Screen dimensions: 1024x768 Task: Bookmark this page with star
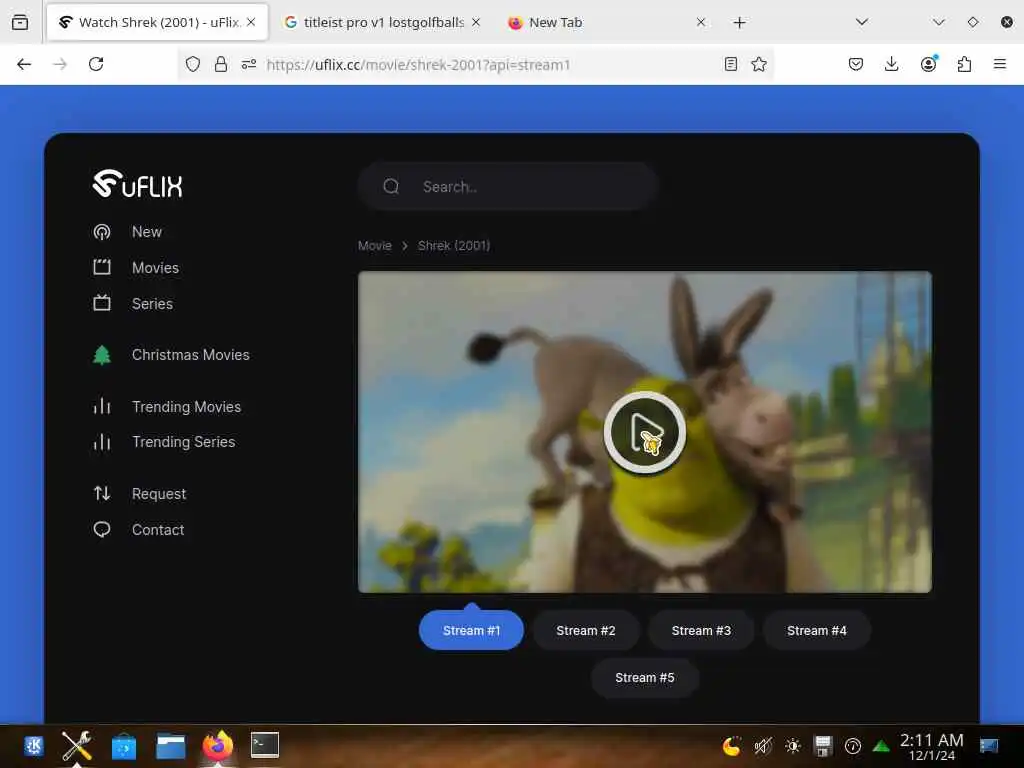[759, 64]
